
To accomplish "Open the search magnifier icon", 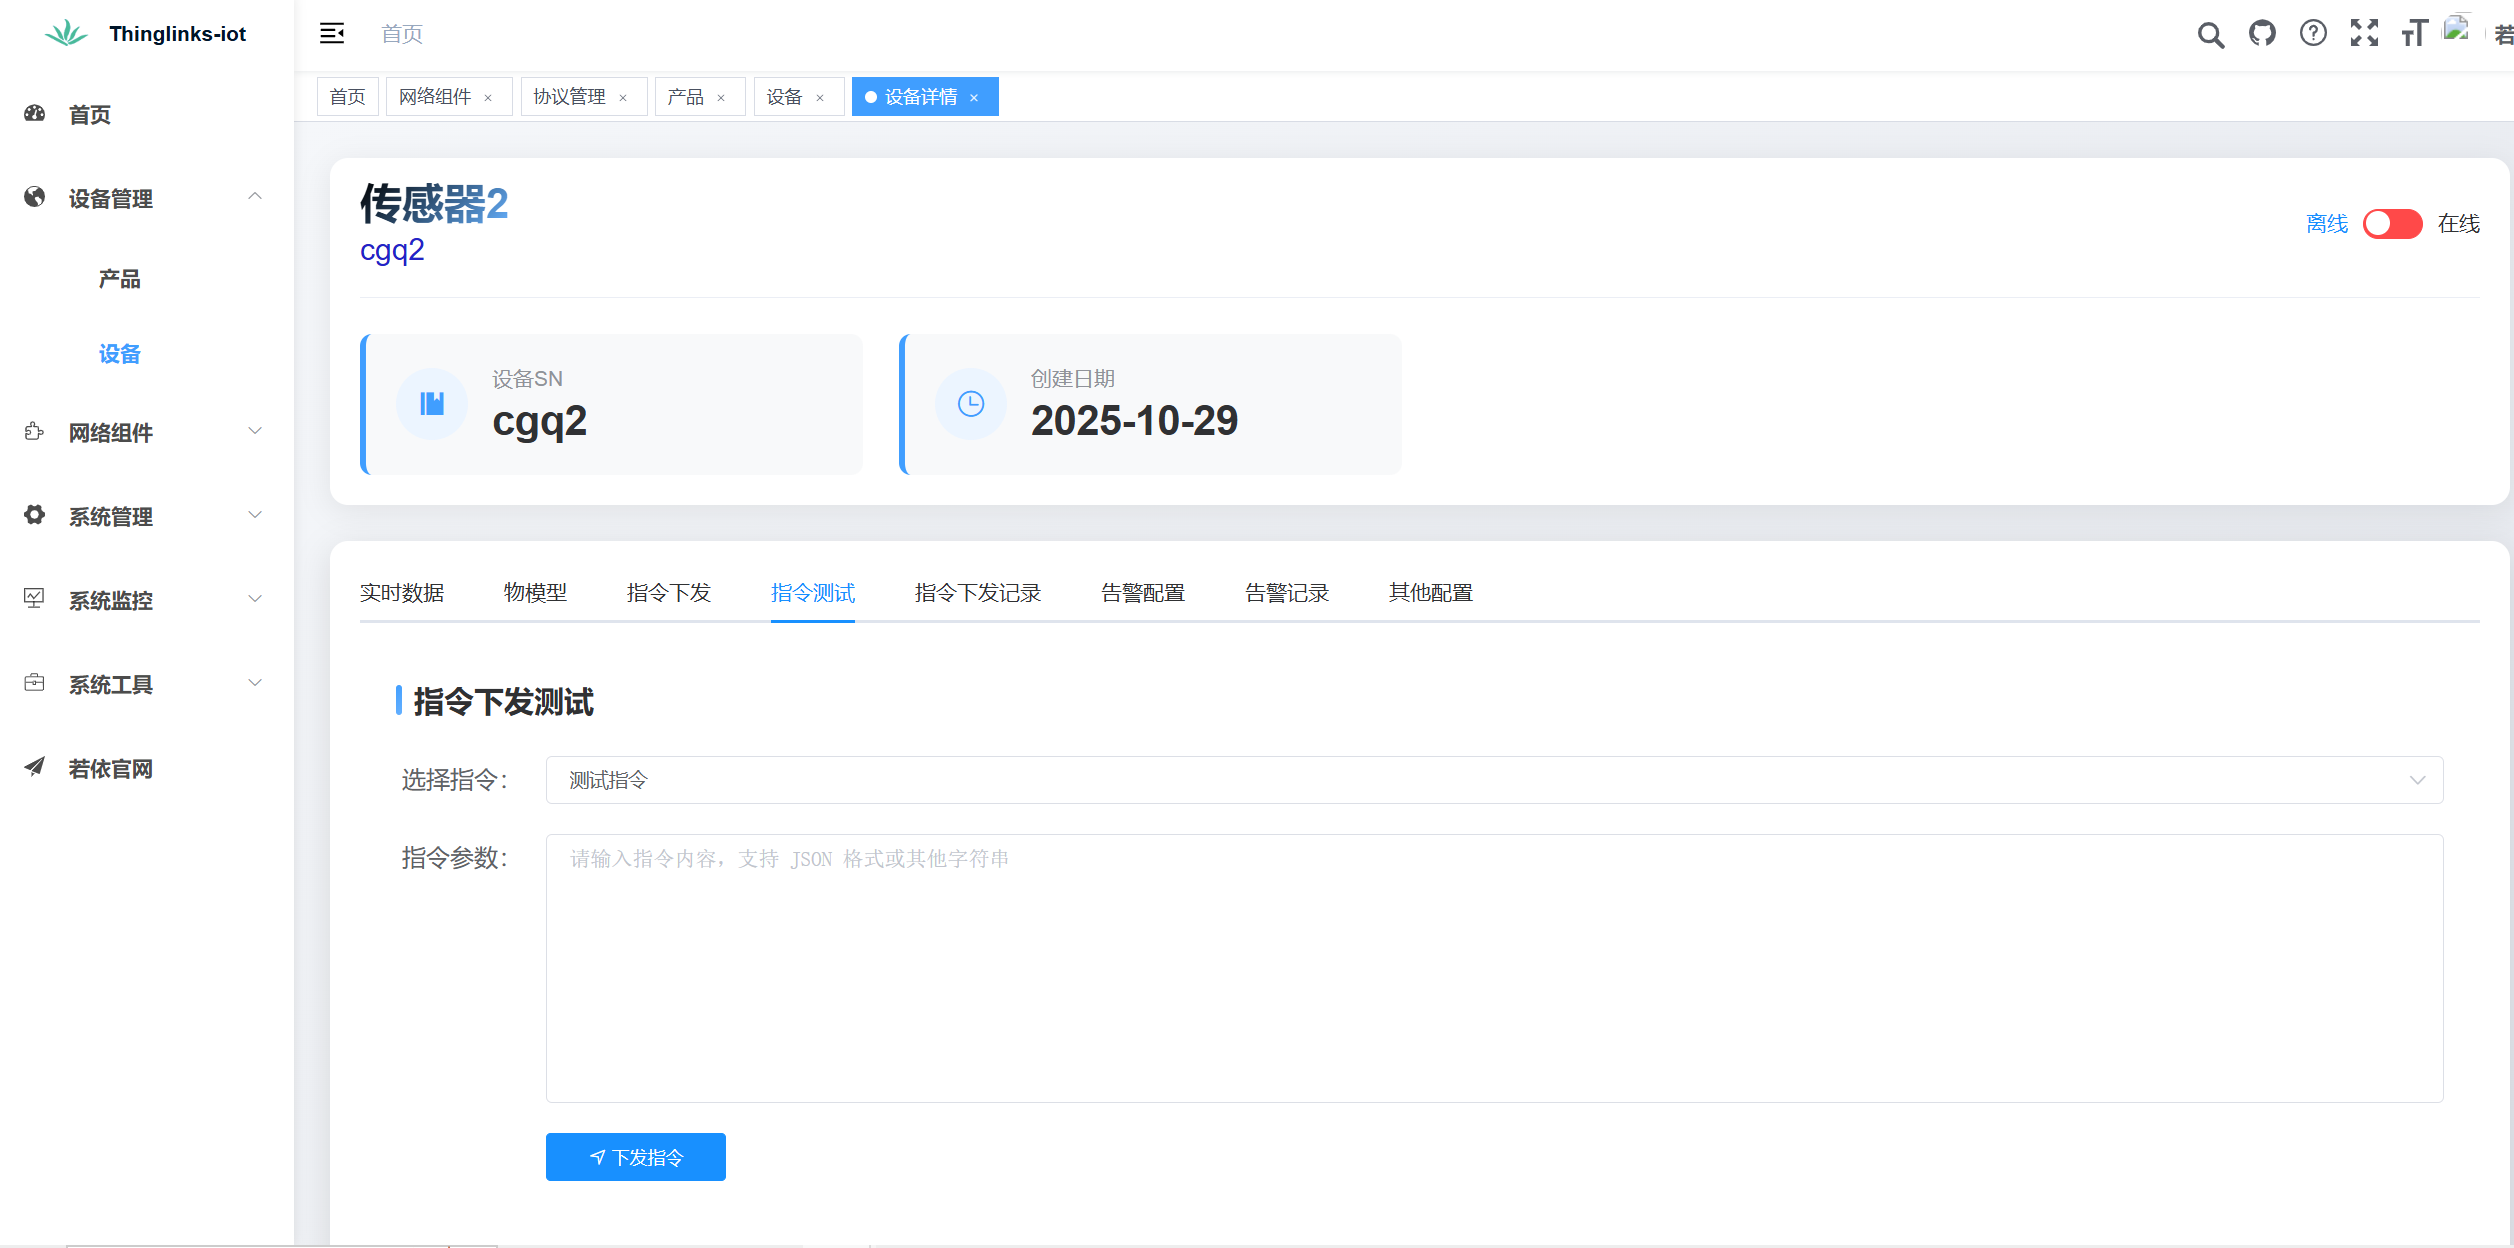I will [x=2210, y=35].
